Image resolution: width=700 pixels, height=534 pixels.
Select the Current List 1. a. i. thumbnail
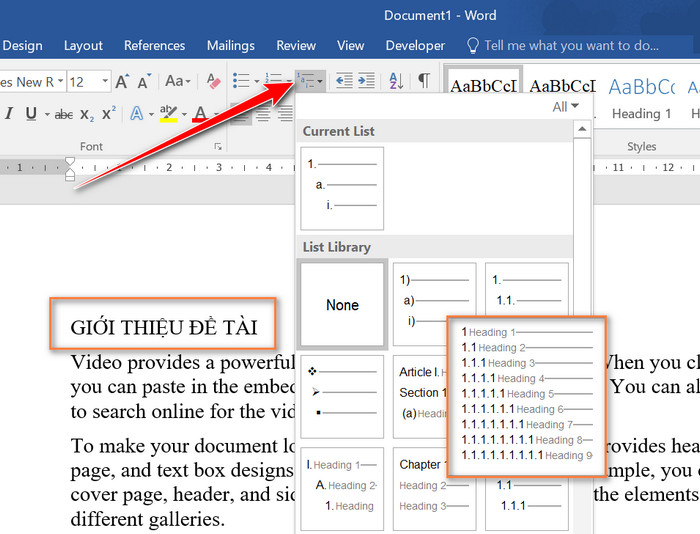click(x=342, y=188)
